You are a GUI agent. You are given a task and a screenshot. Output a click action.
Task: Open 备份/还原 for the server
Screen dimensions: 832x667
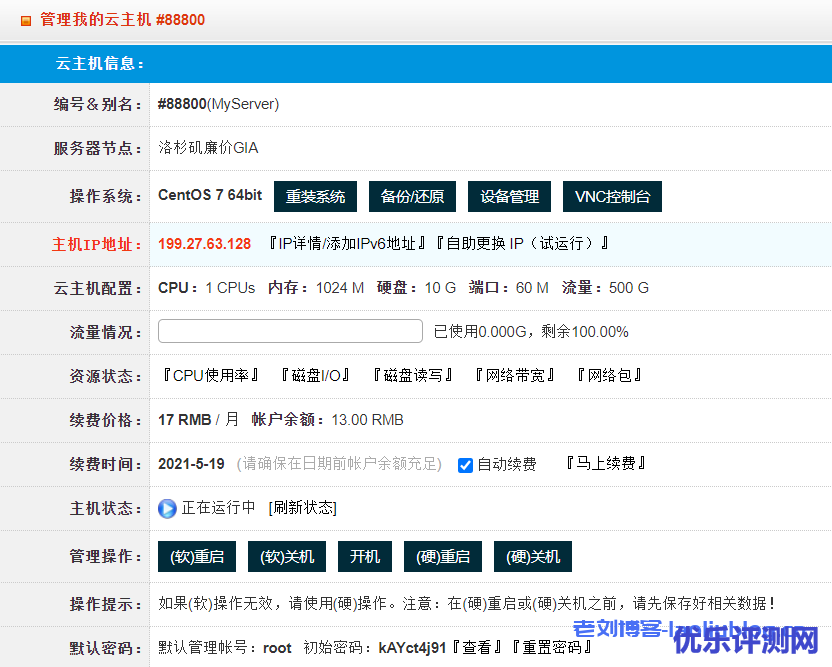point(412,197)
